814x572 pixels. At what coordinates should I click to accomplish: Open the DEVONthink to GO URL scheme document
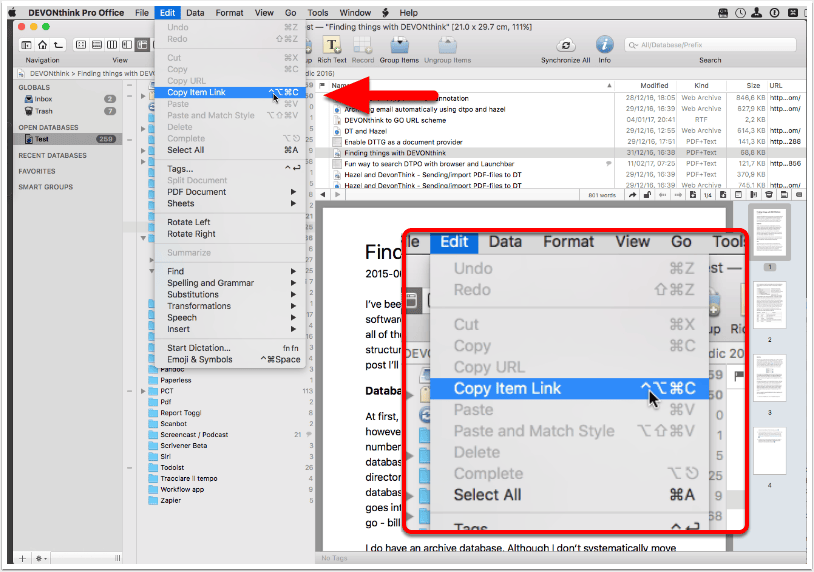pyautogui.click(x=395, y=120)
